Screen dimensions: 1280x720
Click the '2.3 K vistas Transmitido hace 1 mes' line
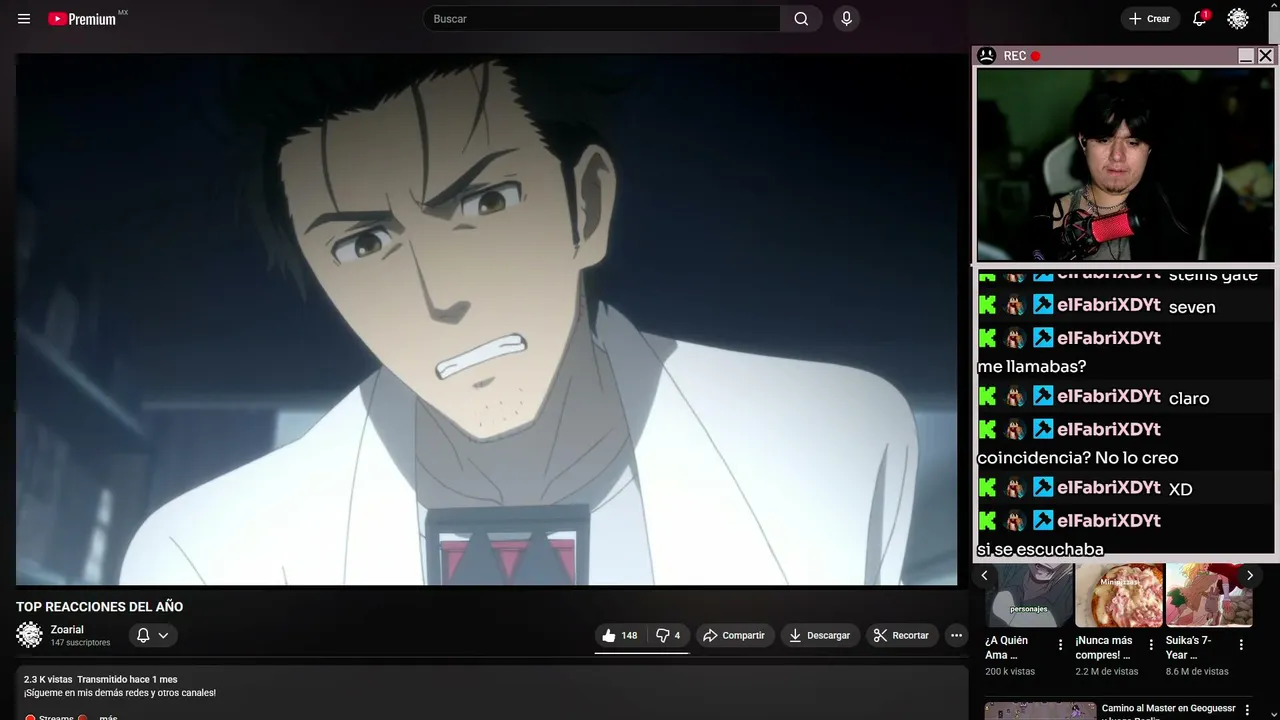(x=101, y=680)
